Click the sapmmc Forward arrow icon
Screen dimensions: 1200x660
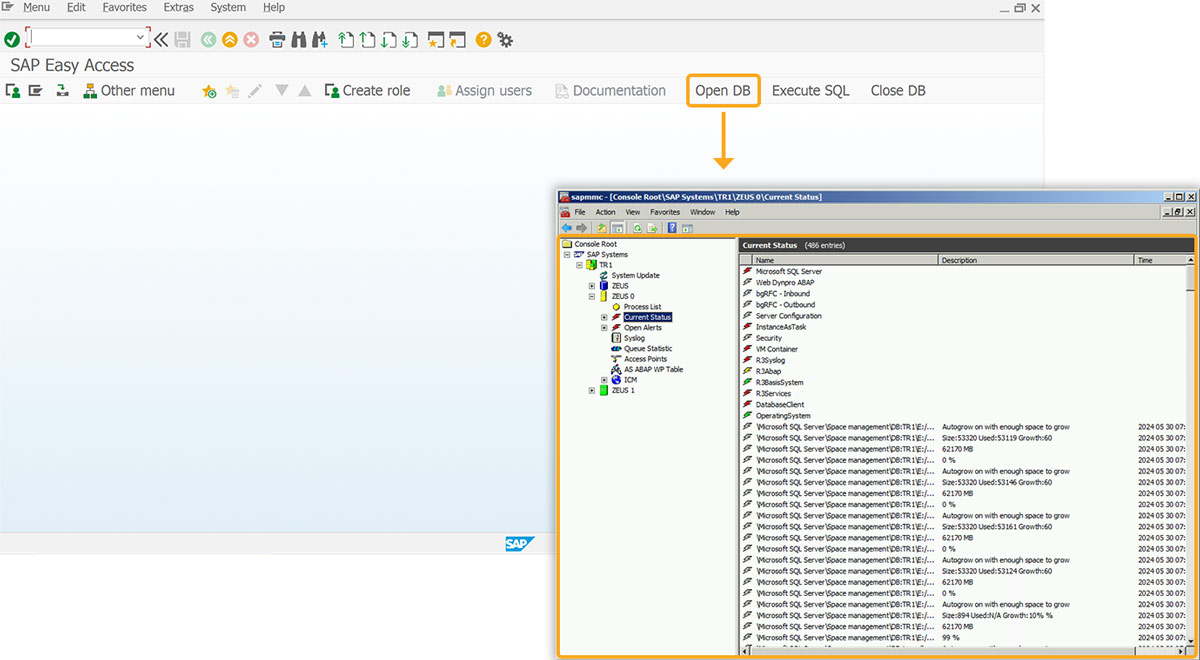click(582, 228)
